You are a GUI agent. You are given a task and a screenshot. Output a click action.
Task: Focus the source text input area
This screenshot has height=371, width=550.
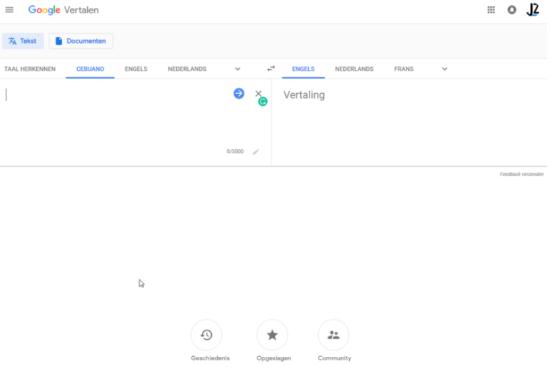coord(116,119)
